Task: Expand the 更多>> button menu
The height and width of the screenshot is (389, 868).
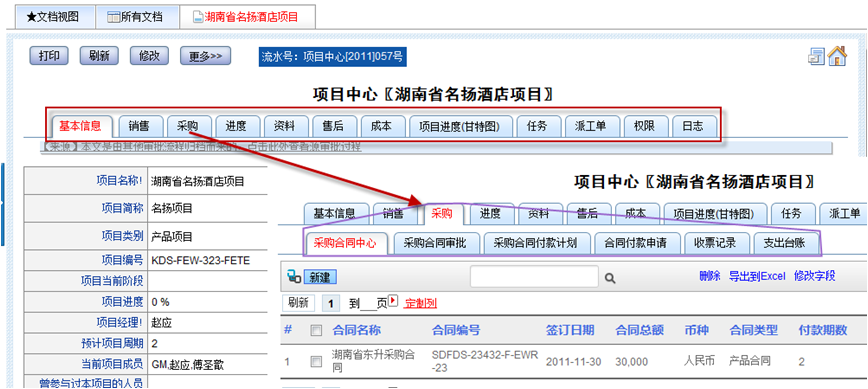Action: (205, 56)
